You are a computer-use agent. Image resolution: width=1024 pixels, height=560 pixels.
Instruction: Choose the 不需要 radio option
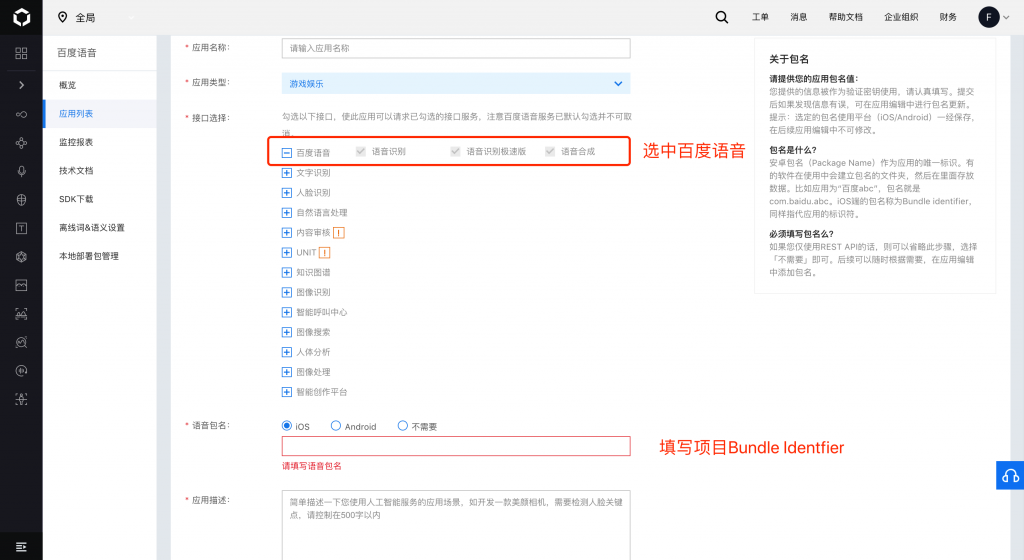point(403,426)
